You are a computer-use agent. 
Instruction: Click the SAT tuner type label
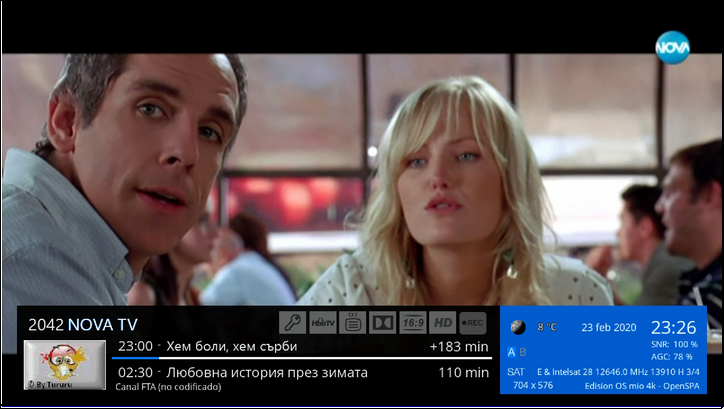(516, 372)
